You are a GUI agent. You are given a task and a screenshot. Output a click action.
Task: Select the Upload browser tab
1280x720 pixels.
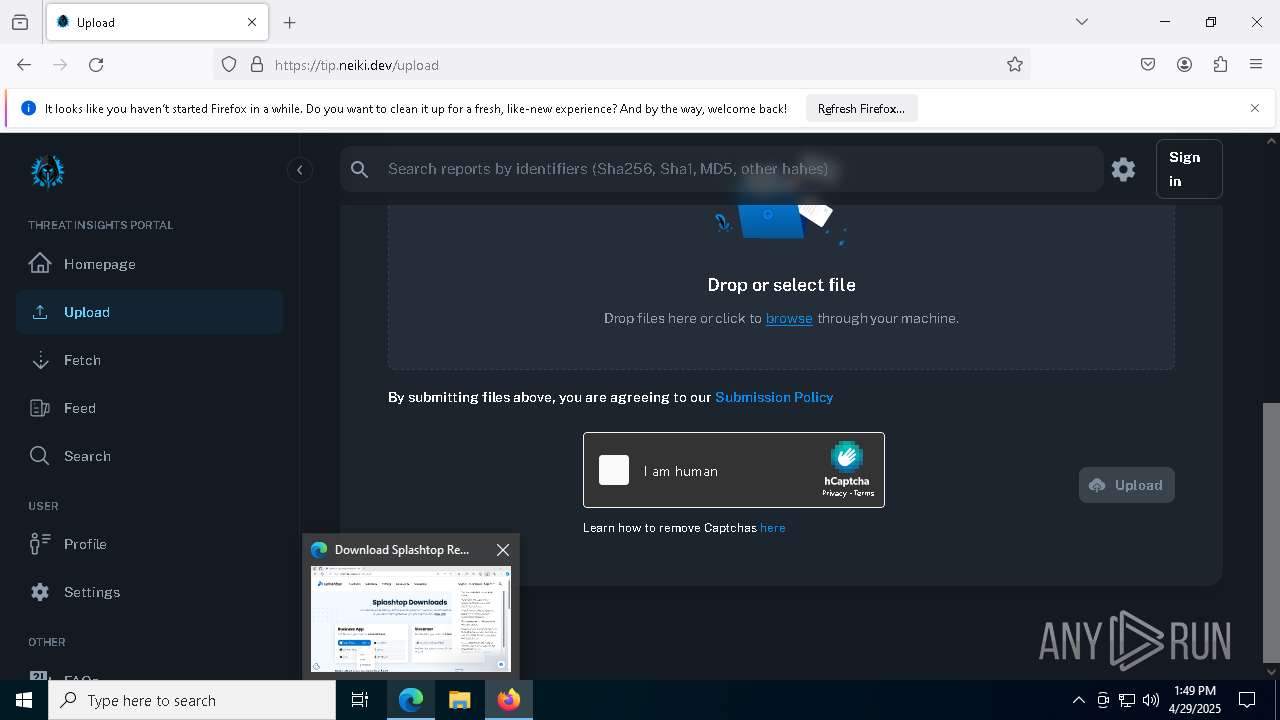tap(157, 22)
